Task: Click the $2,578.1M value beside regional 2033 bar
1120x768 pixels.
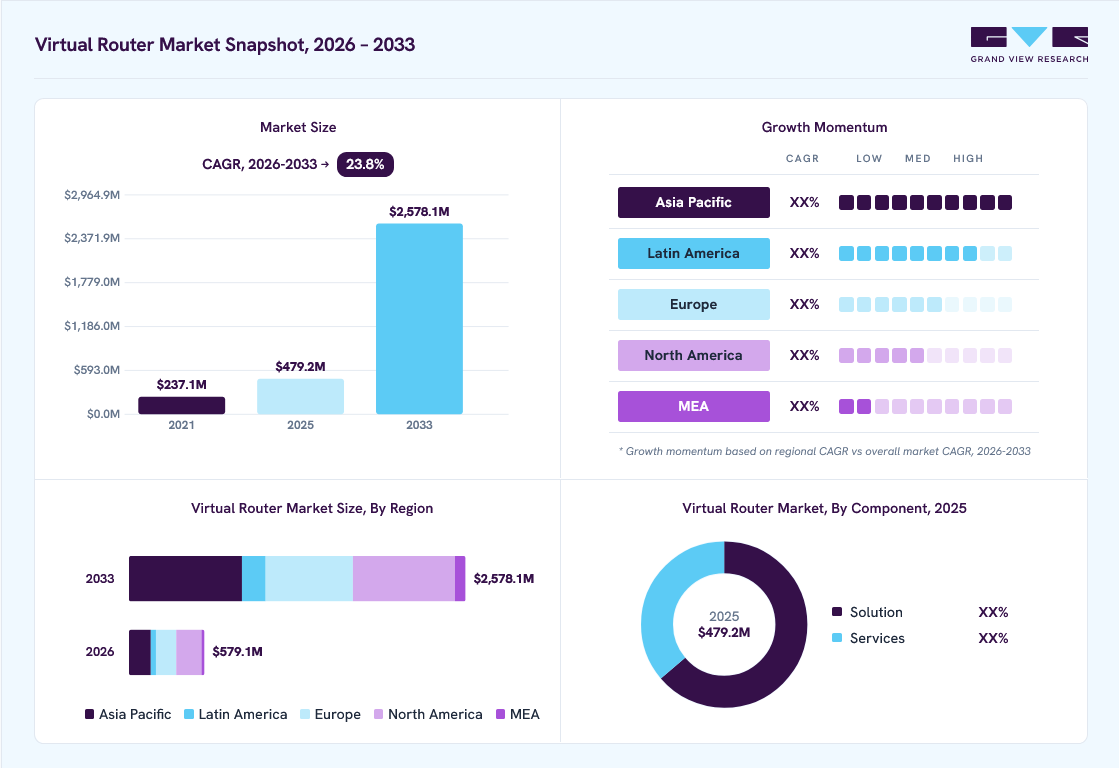Action: 504,579
